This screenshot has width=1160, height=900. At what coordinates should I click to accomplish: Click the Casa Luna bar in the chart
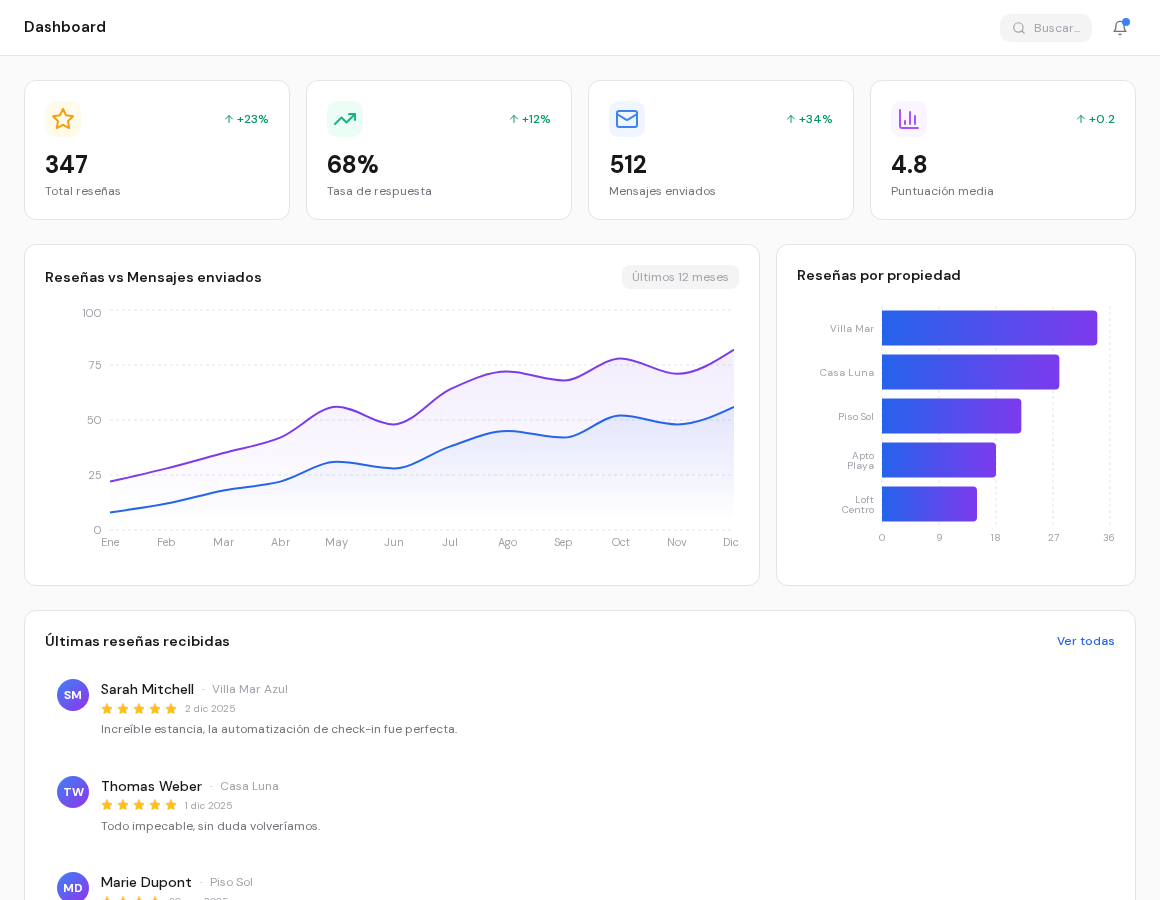(x=969, y=372)
